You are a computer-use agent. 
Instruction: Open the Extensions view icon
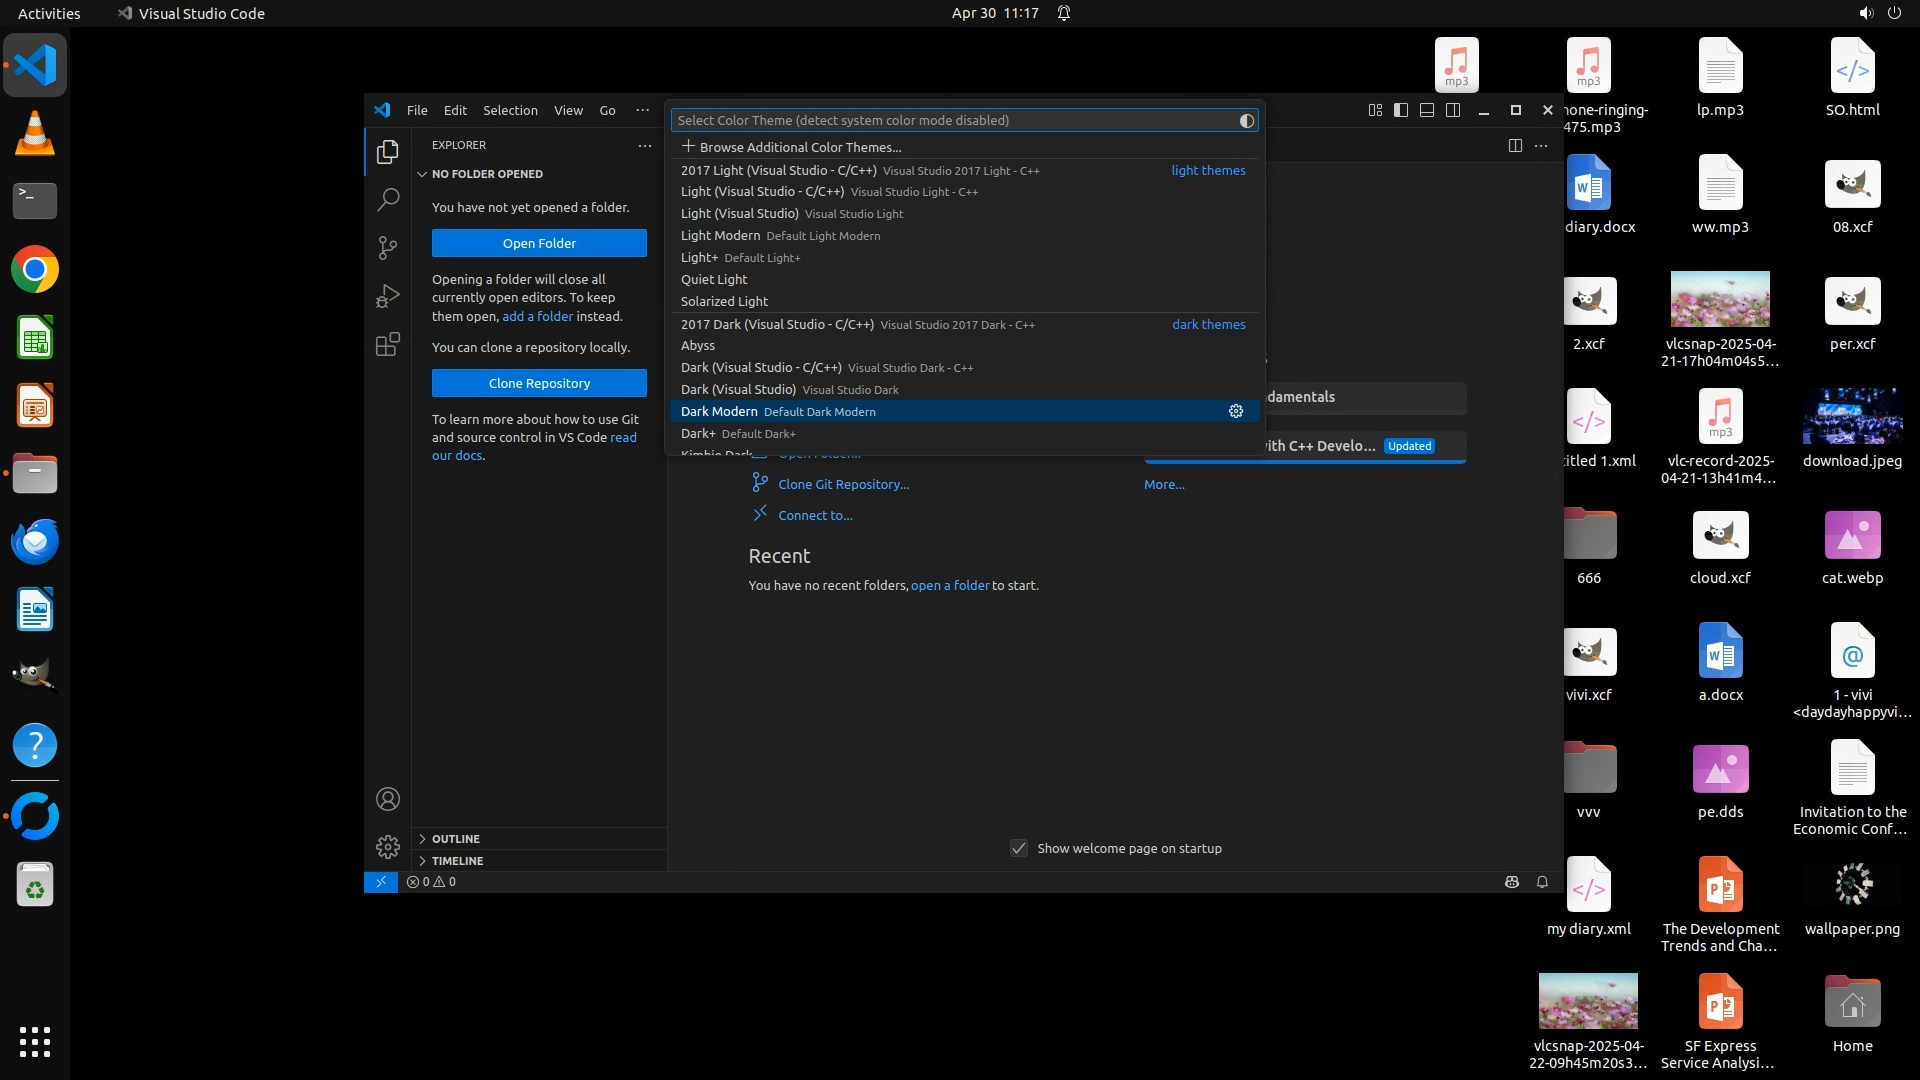(388, 345)
